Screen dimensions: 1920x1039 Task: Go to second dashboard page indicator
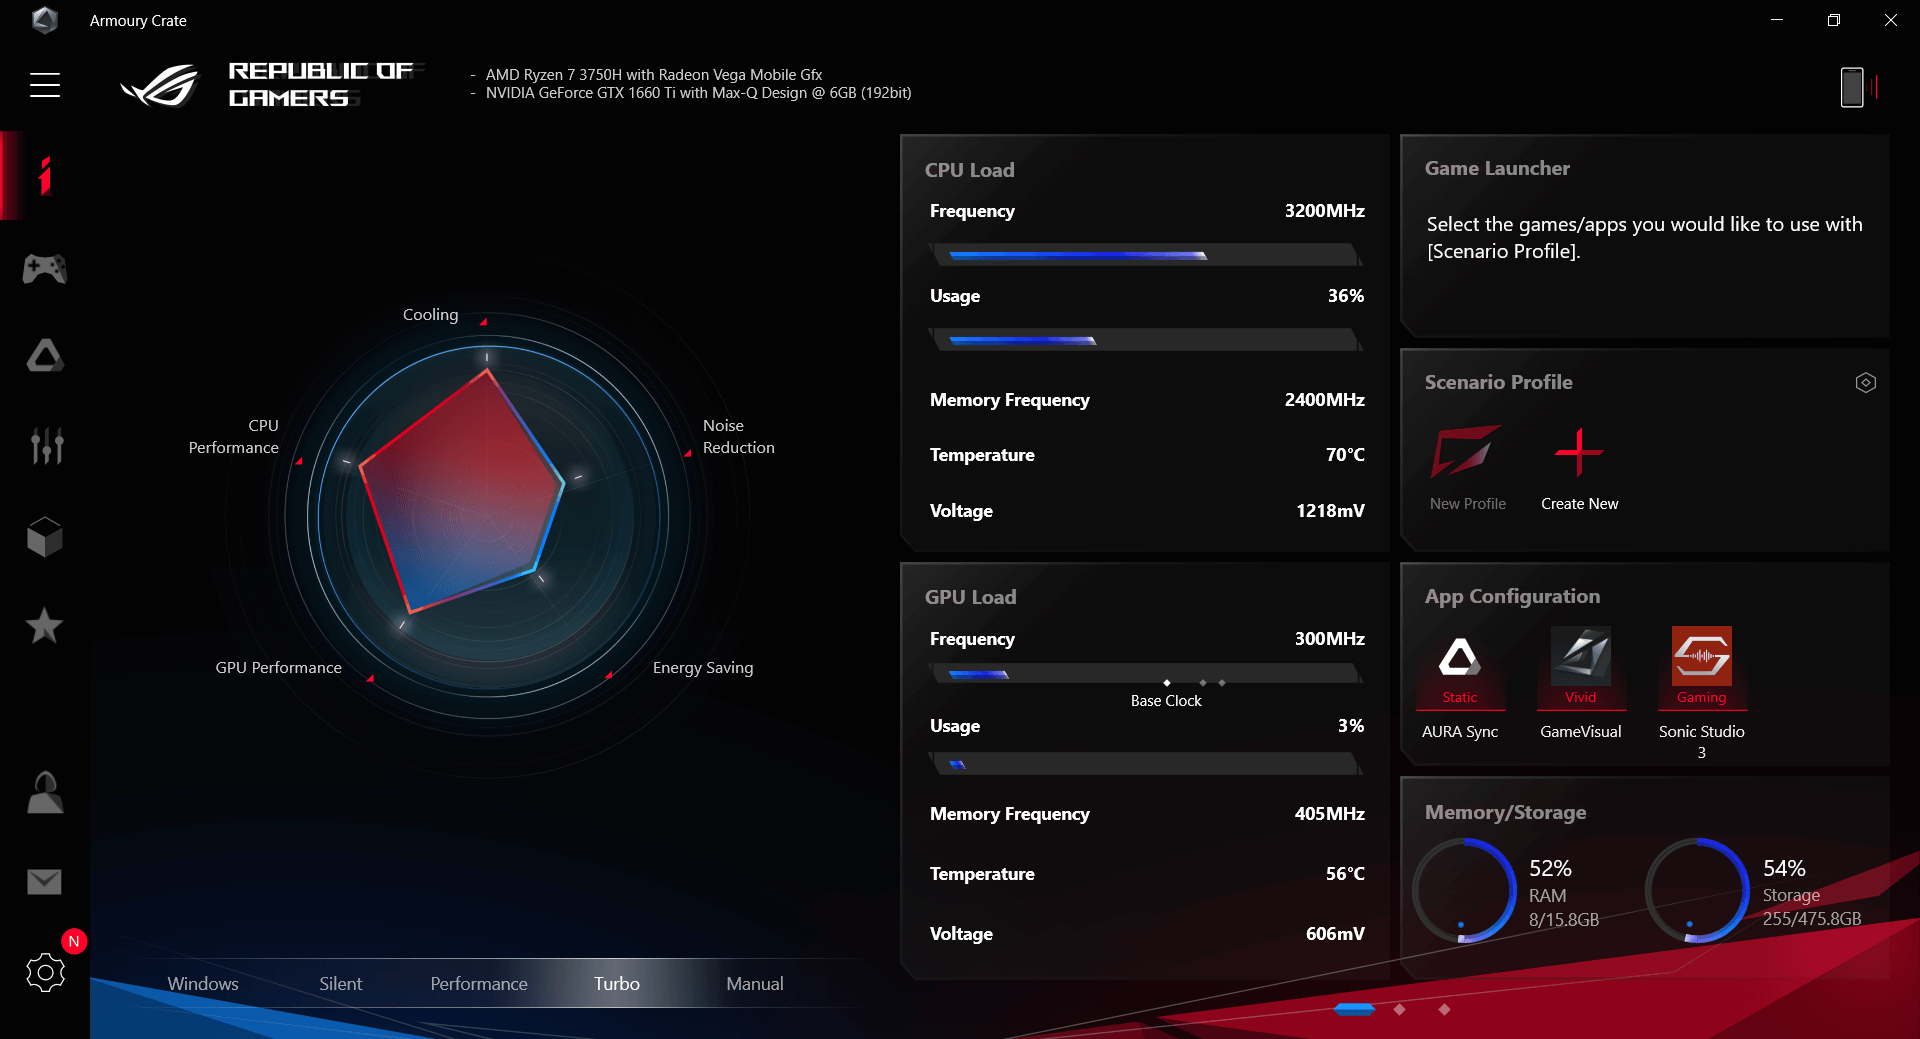click(1399, 1009)
